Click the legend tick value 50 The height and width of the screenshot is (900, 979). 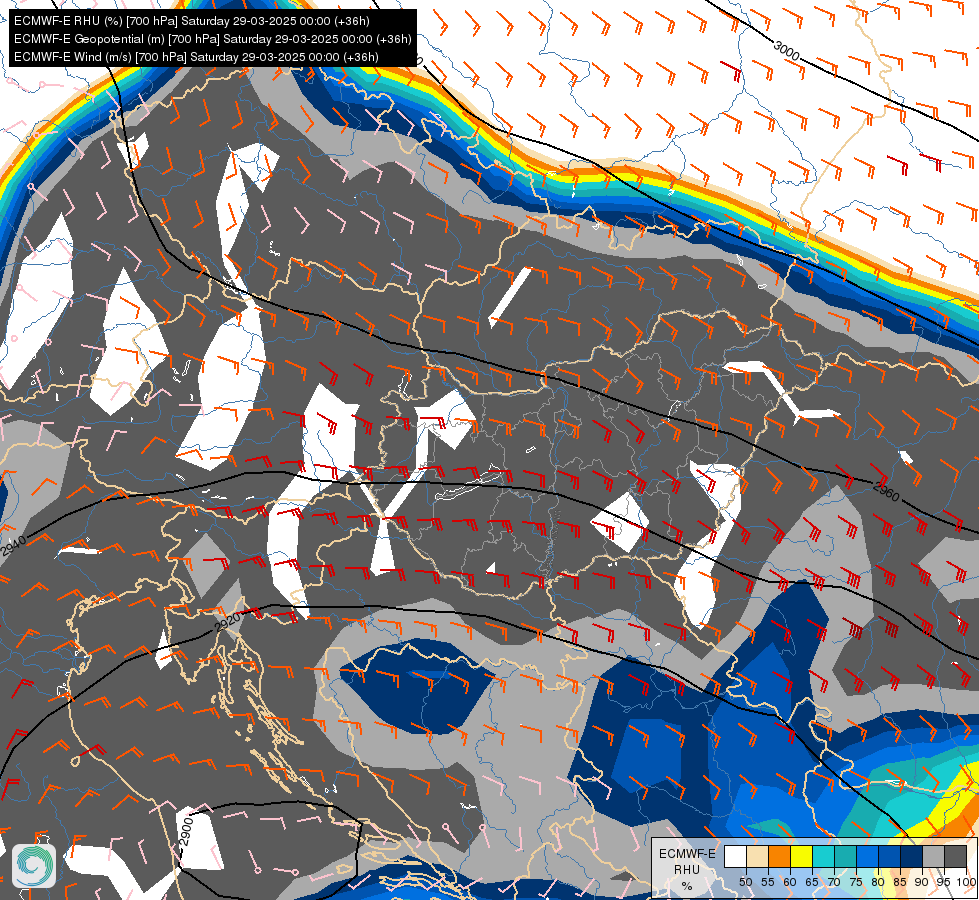tap(745, 882)
